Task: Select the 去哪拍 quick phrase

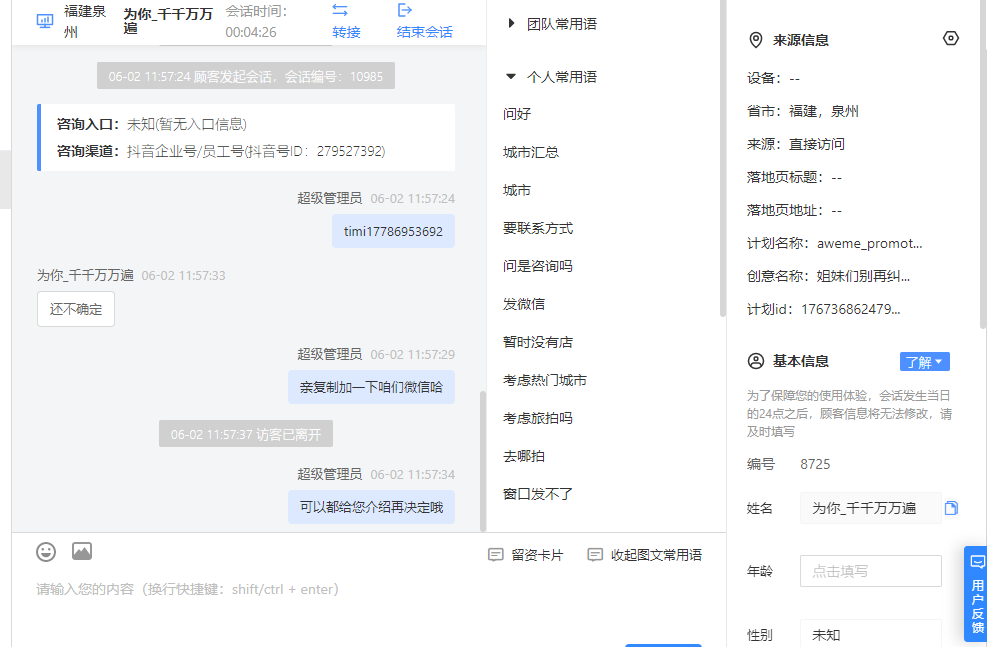Action: coord(524,456)
